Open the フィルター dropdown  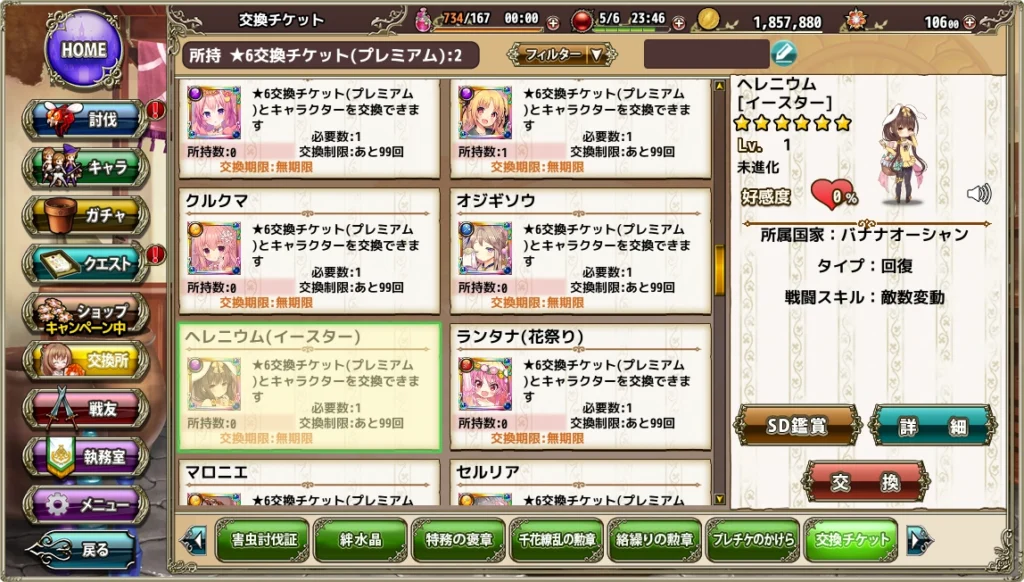pos(562,55)
